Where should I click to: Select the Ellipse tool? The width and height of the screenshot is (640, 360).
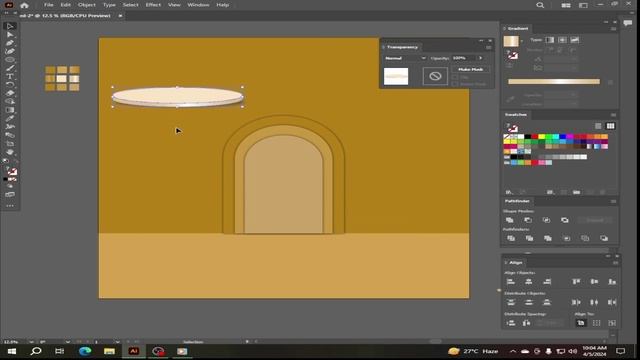10,60
